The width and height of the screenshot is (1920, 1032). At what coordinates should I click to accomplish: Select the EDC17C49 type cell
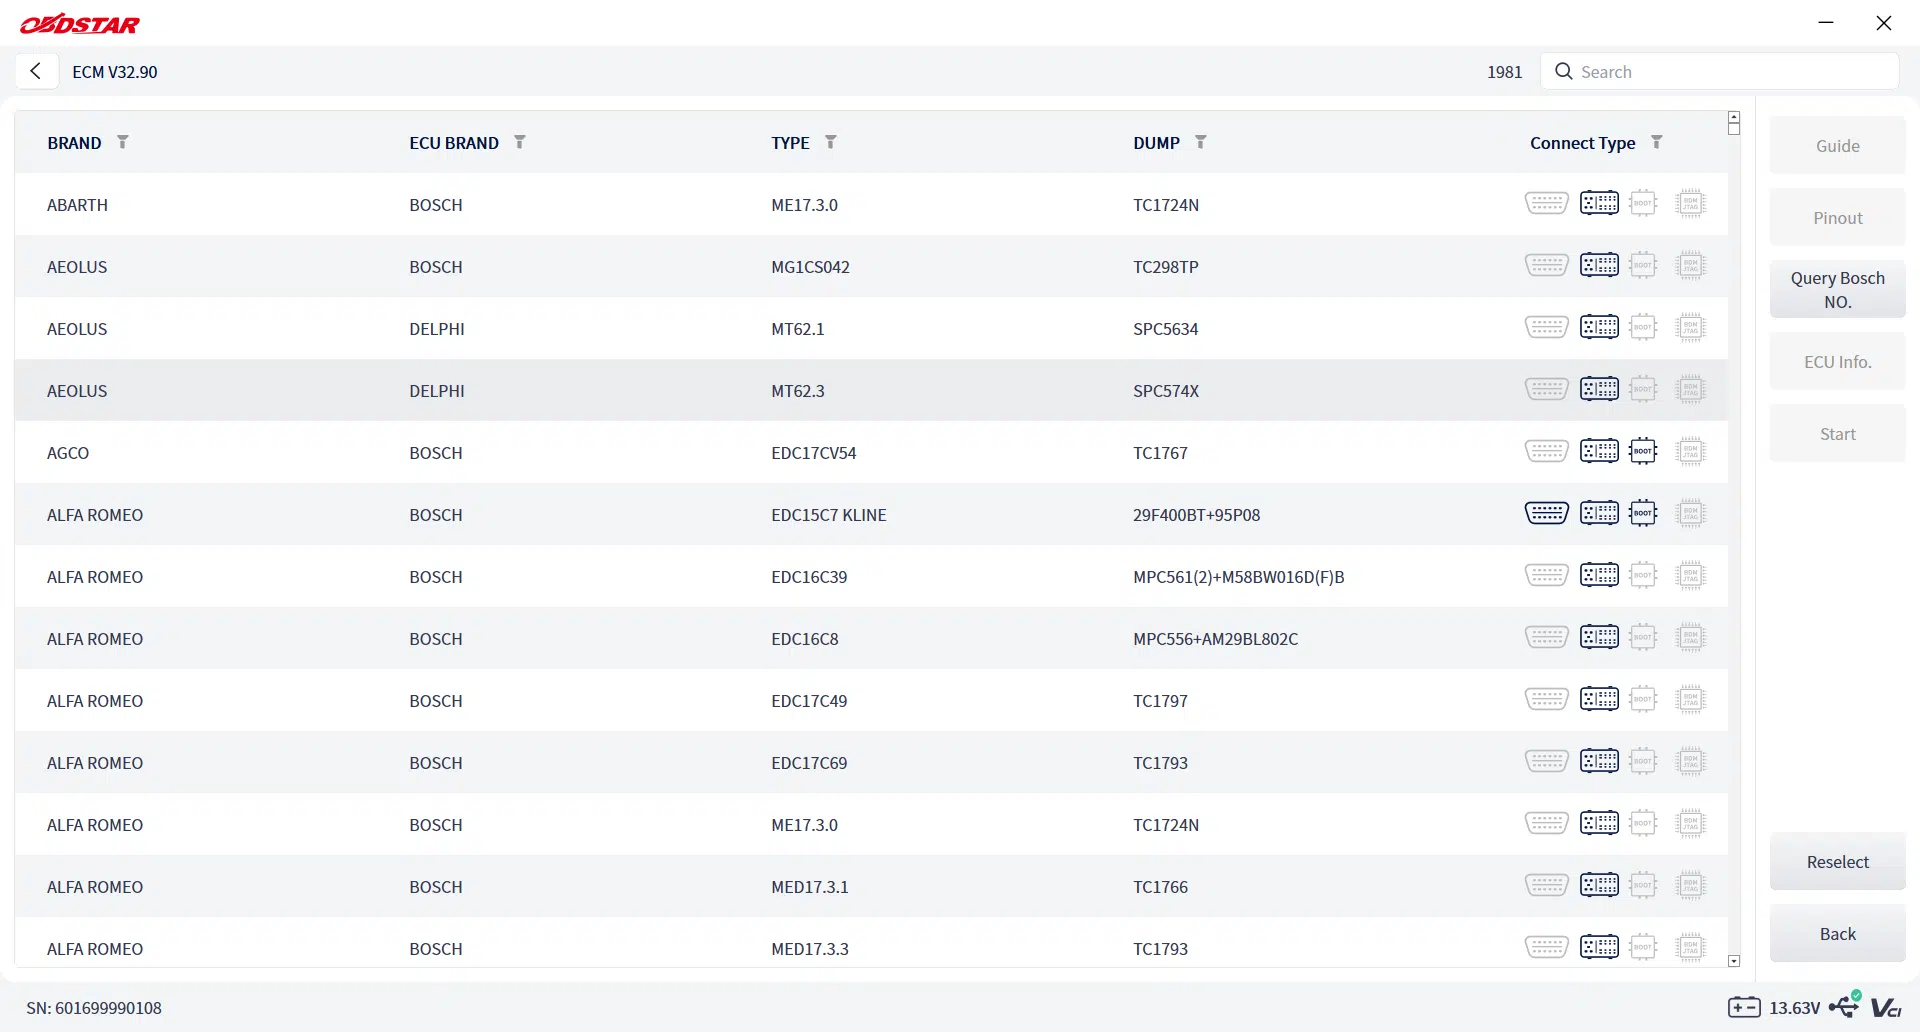[x=808, y=700]
